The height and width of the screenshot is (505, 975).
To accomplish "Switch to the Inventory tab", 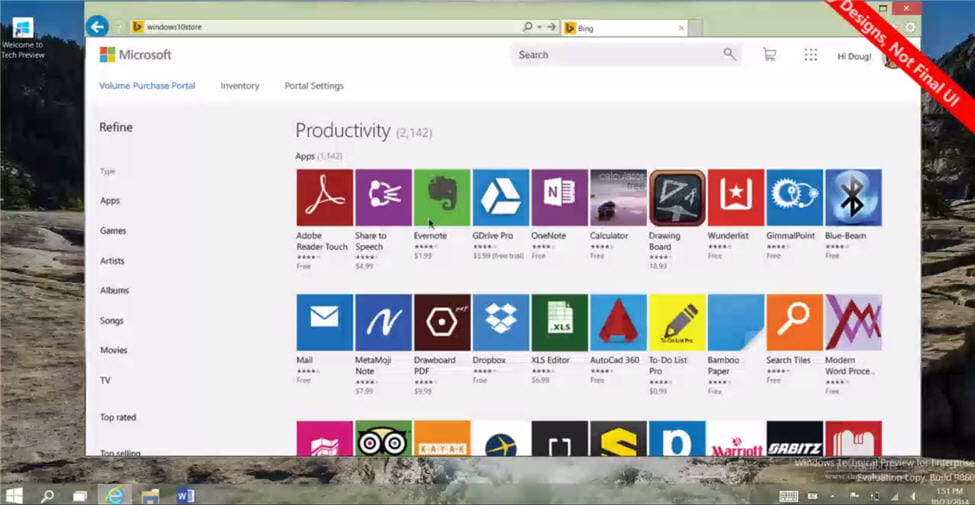I will click(x=239, y=86).
